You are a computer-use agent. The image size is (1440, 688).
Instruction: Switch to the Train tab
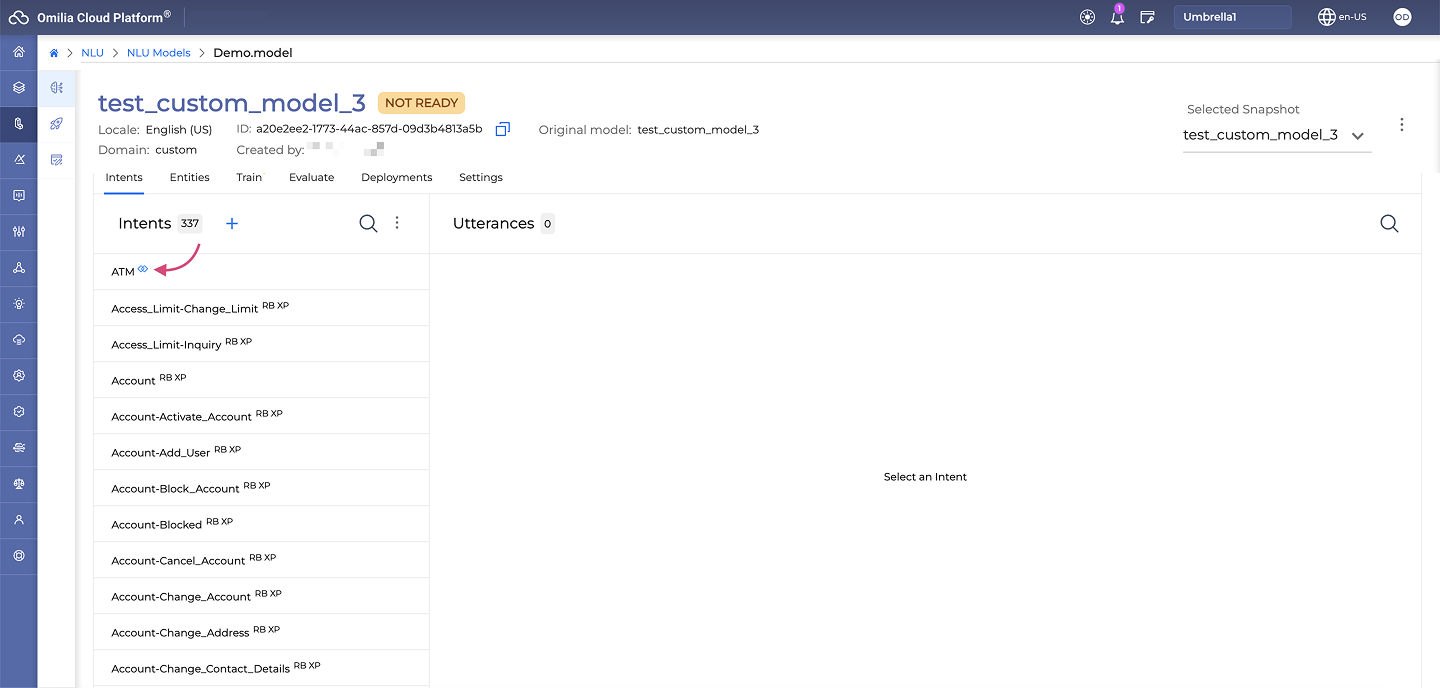(249, 177)
